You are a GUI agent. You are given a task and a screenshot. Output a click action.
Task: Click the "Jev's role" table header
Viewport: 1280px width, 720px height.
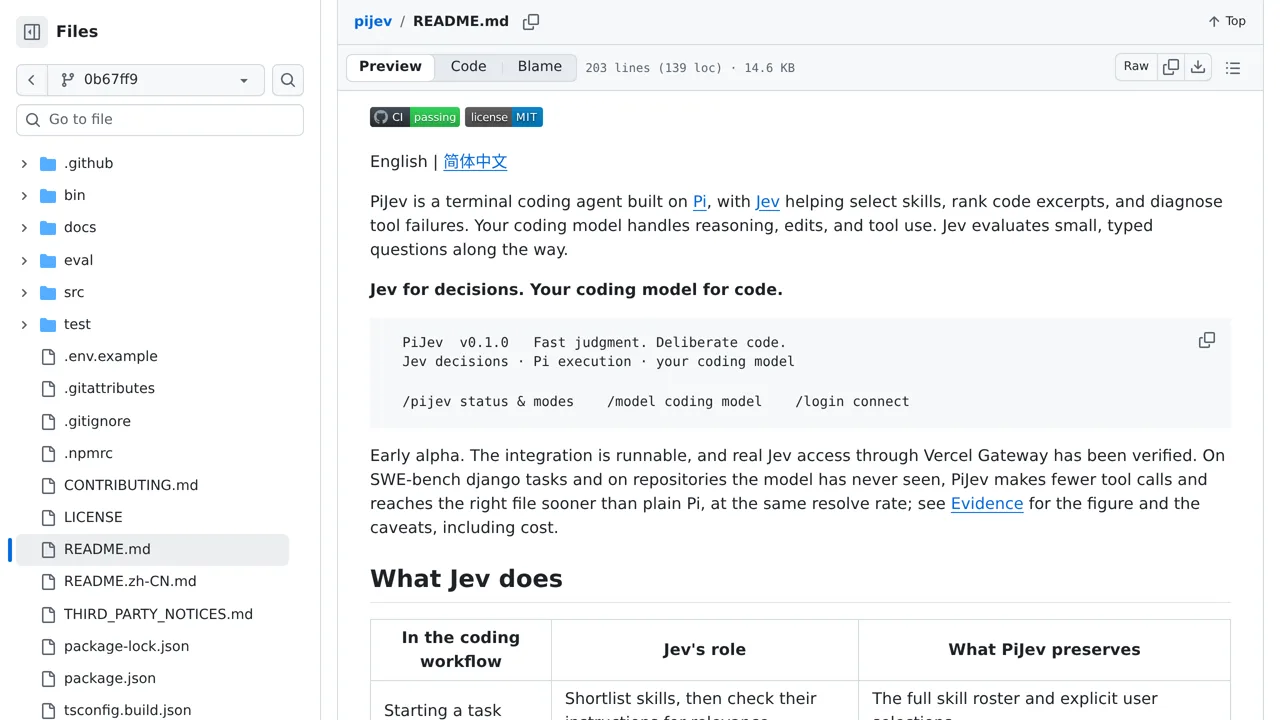pos(704,650)
